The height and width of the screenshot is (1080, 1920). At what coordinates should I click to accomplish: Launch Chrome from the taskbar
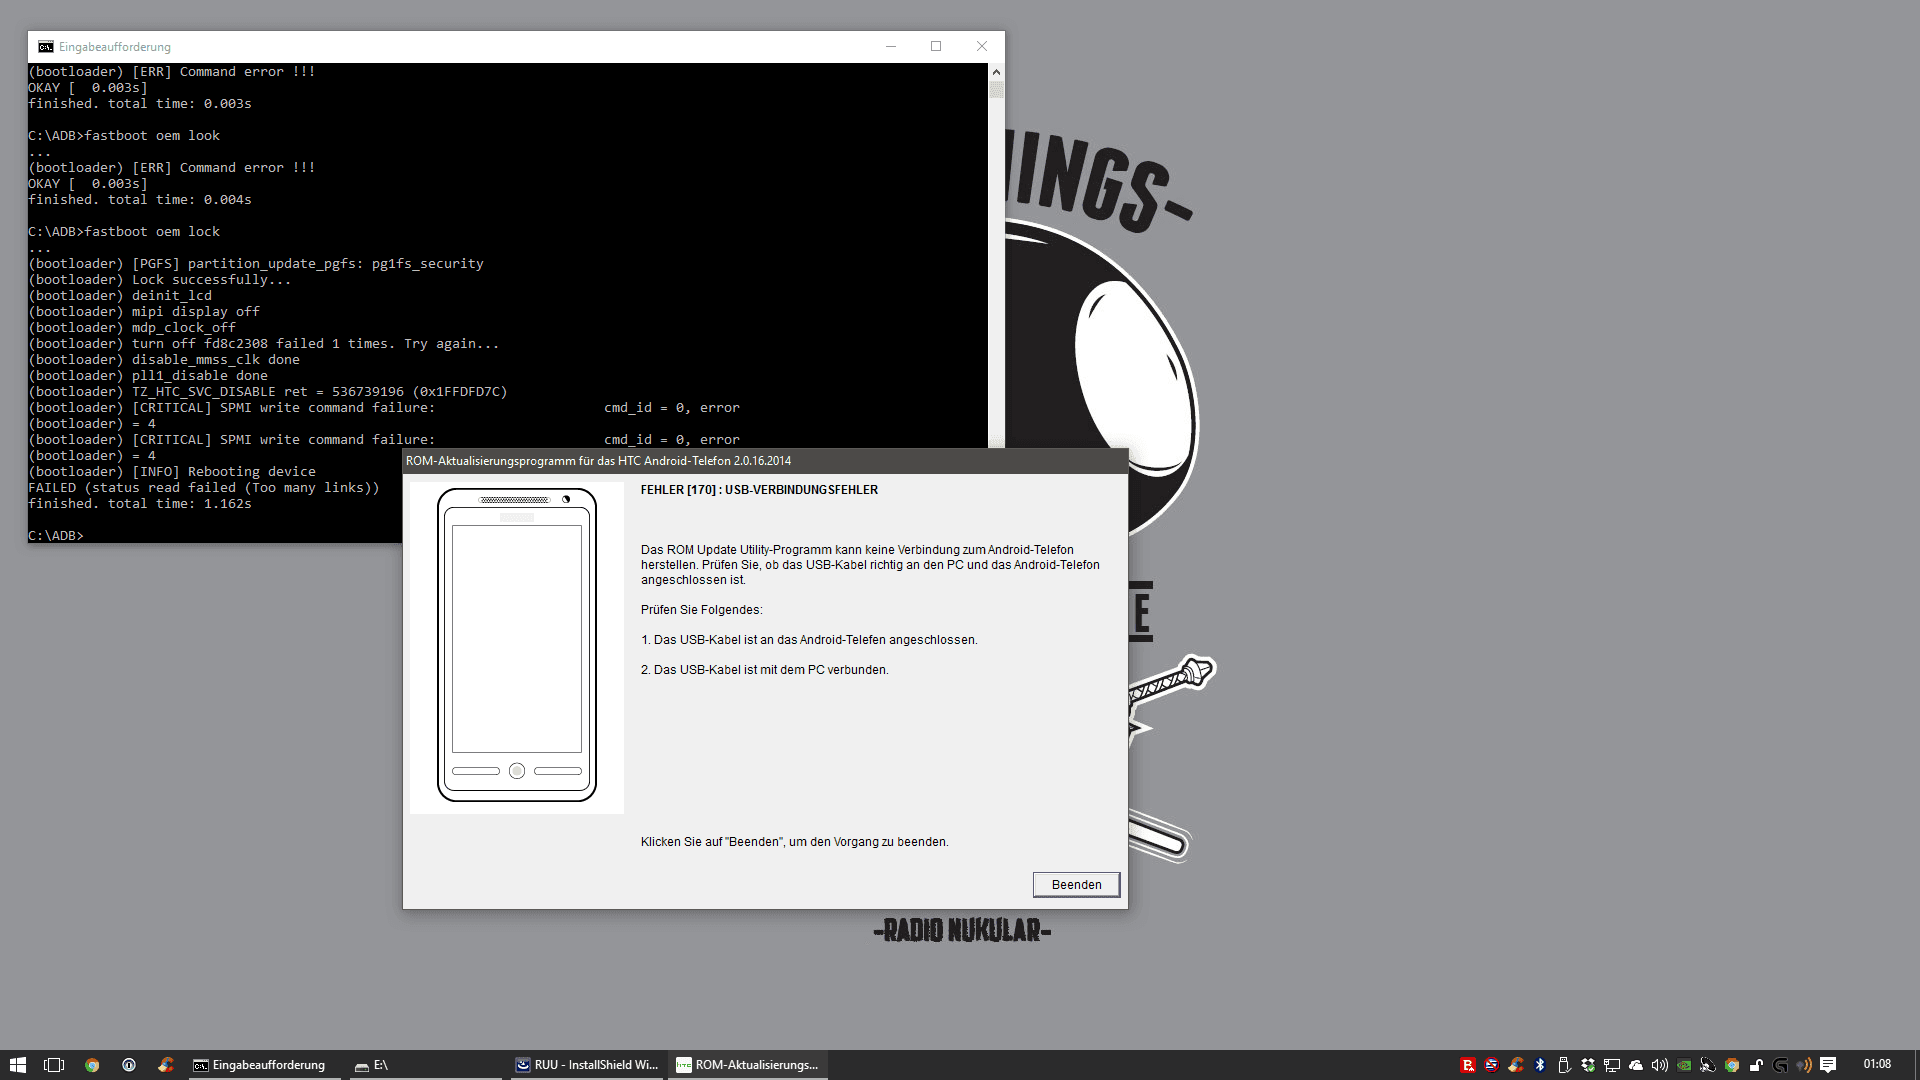pyautogui.click(x=92, y=1065)
